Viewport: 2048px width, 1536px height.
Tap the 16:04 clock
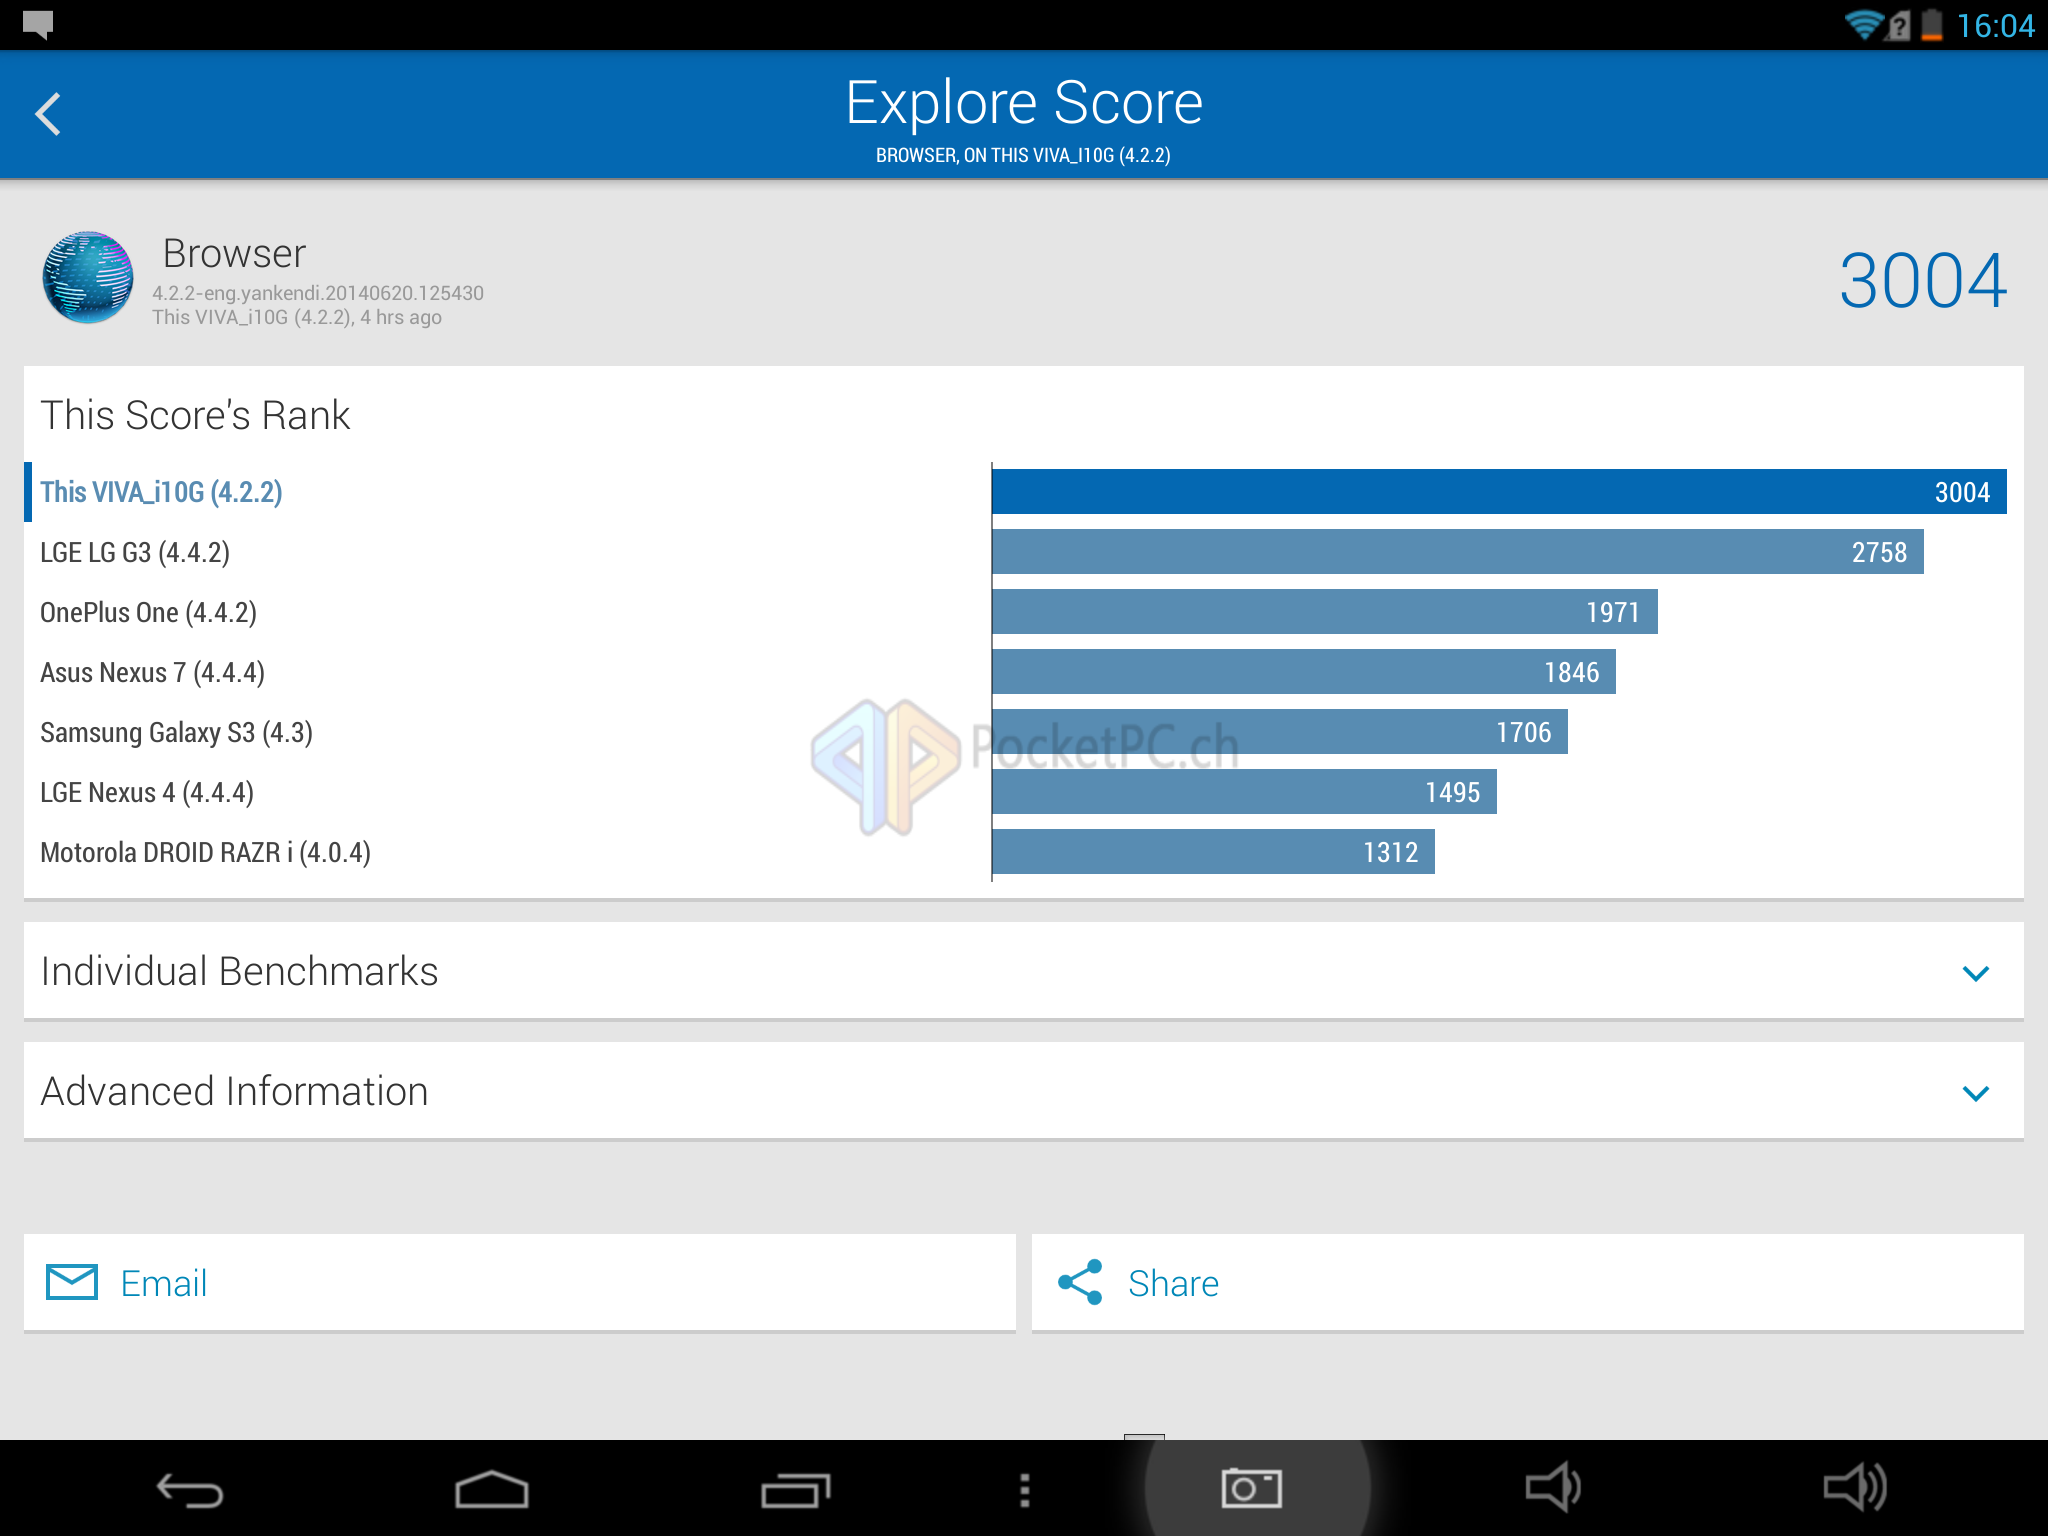coord(1995,25)
